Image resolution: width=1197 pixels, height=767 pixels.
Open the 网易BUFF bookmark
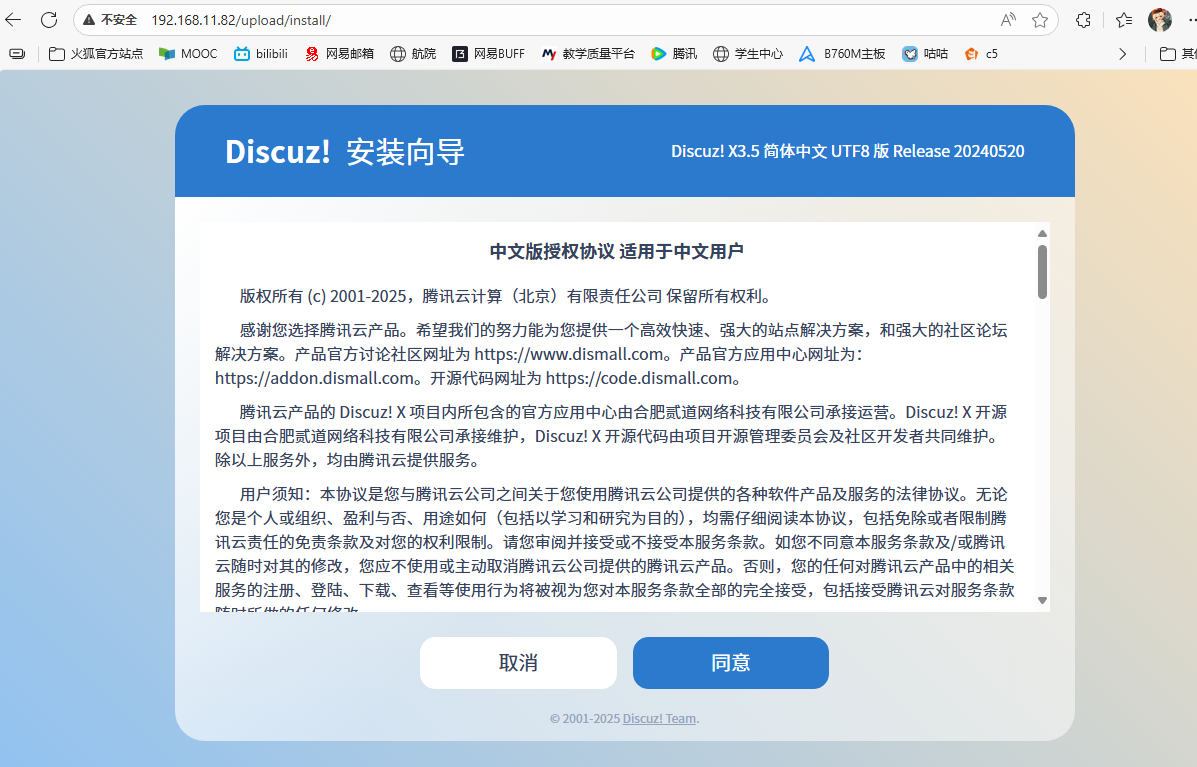489,53
